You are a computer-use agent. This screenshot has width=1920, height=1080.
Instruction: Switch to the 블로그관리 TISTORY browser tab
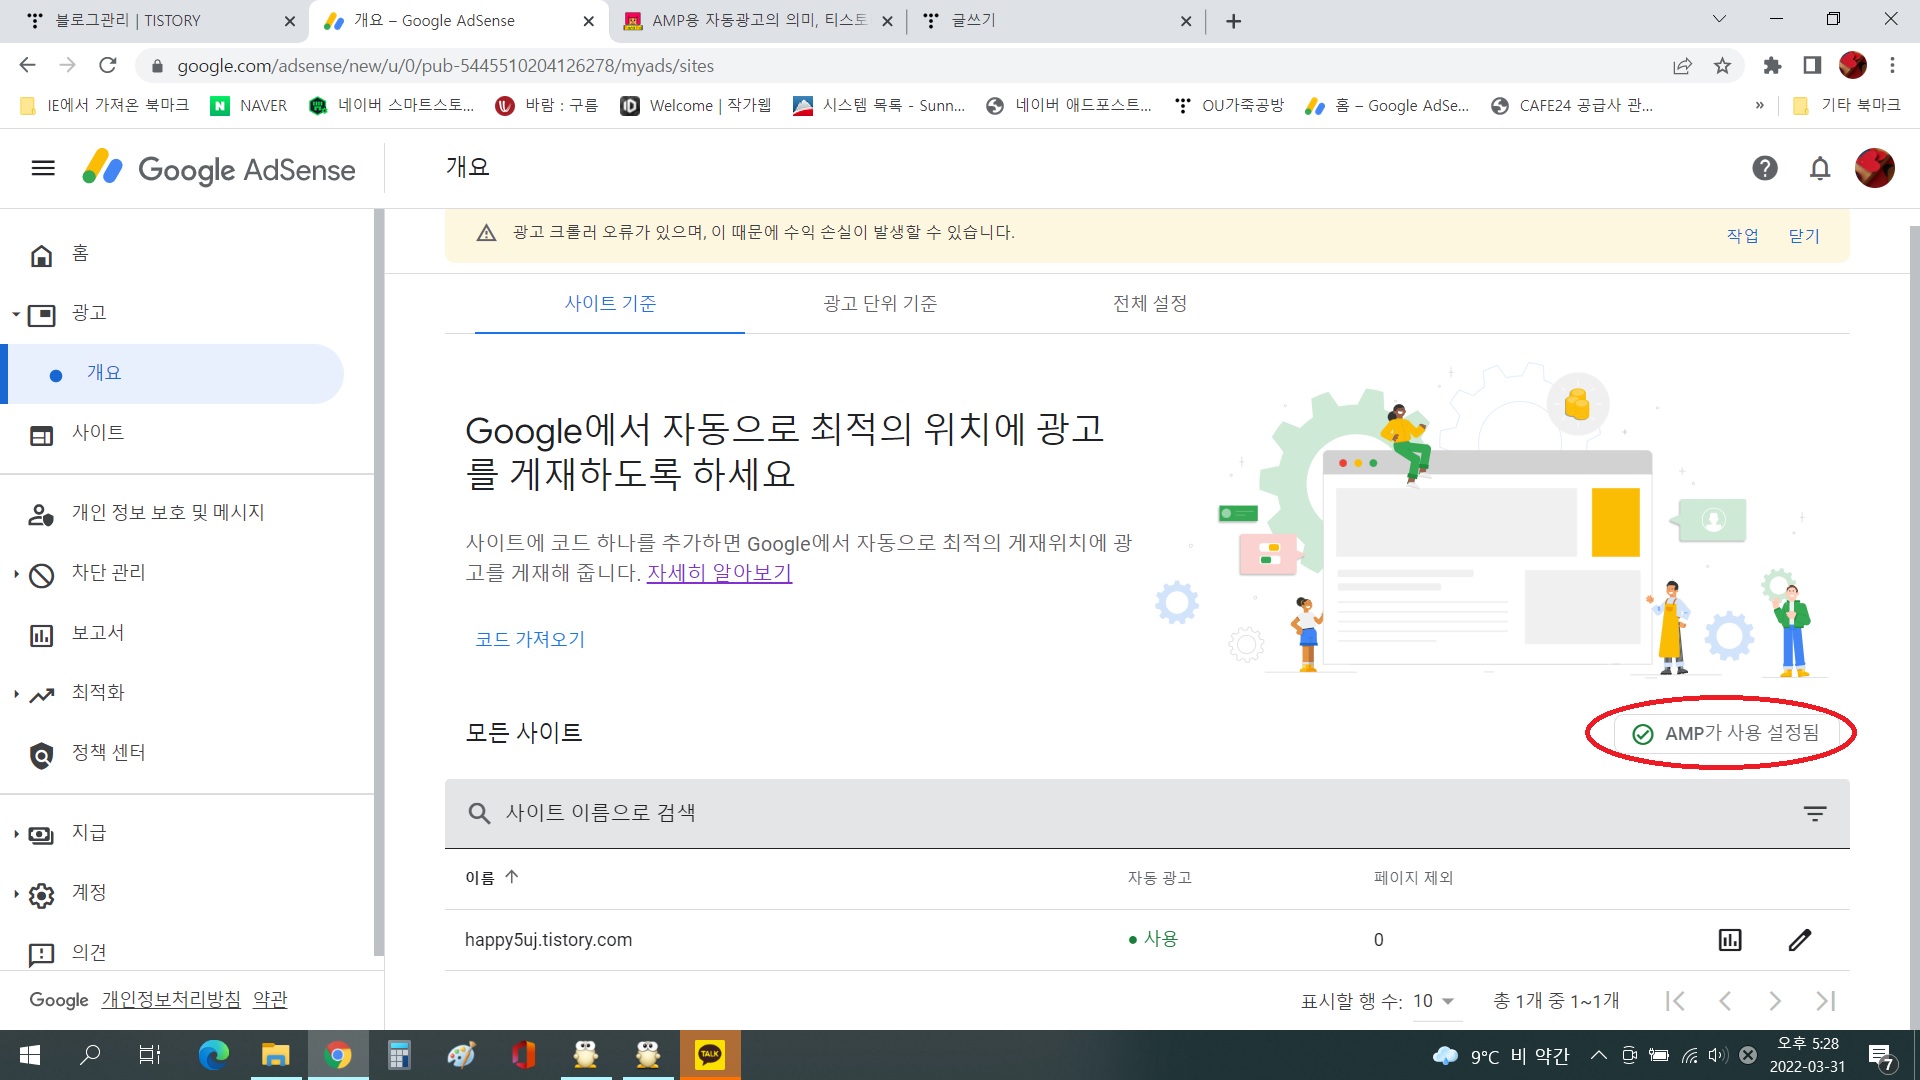[150, 21]
